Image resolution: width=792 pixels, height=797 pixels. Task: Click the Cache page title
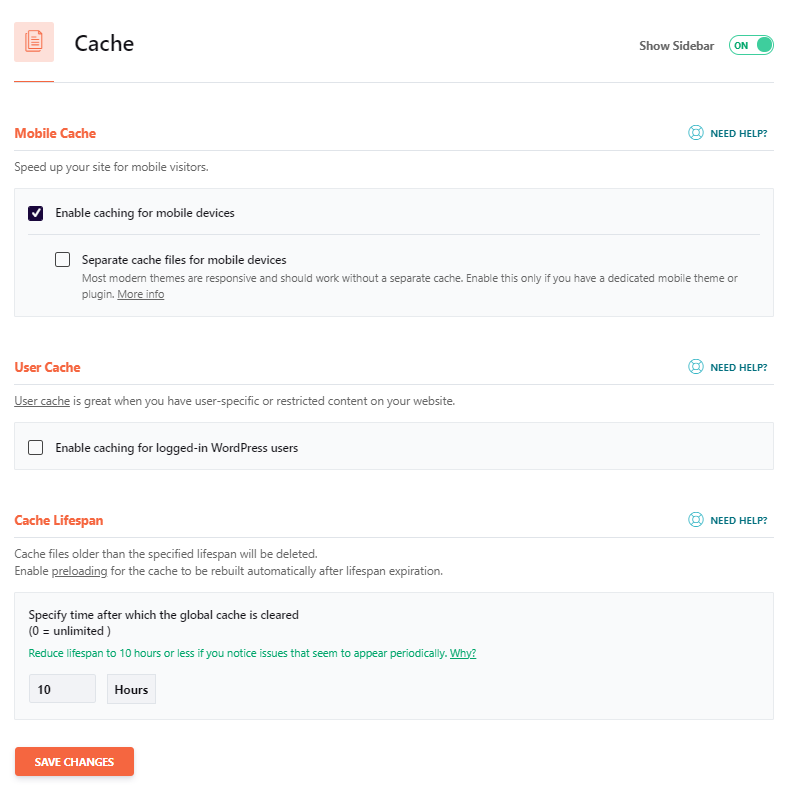(x=104, y=43)
